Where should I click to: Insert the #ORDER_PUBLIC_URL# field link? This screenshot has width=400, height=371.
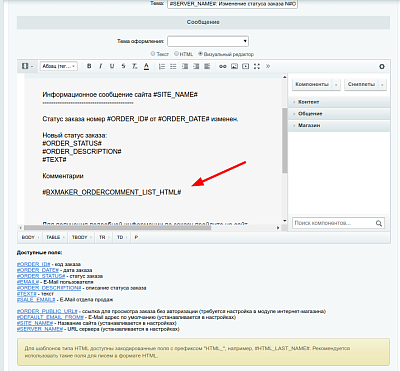pyautogui.click(x=47, y=311)
